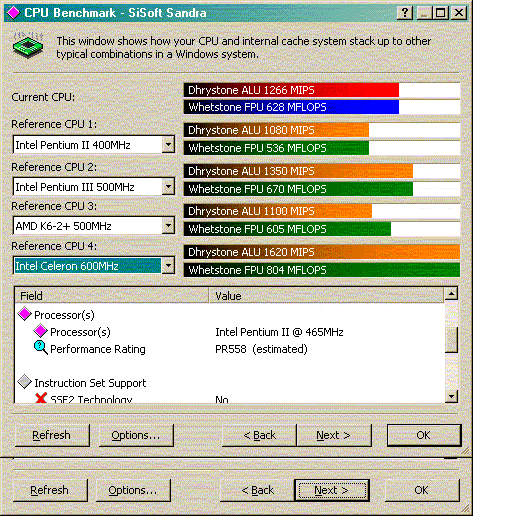Click the focused lower Next > button
The width and height of the screenshot is (512, 516).
tap(332, 490)
